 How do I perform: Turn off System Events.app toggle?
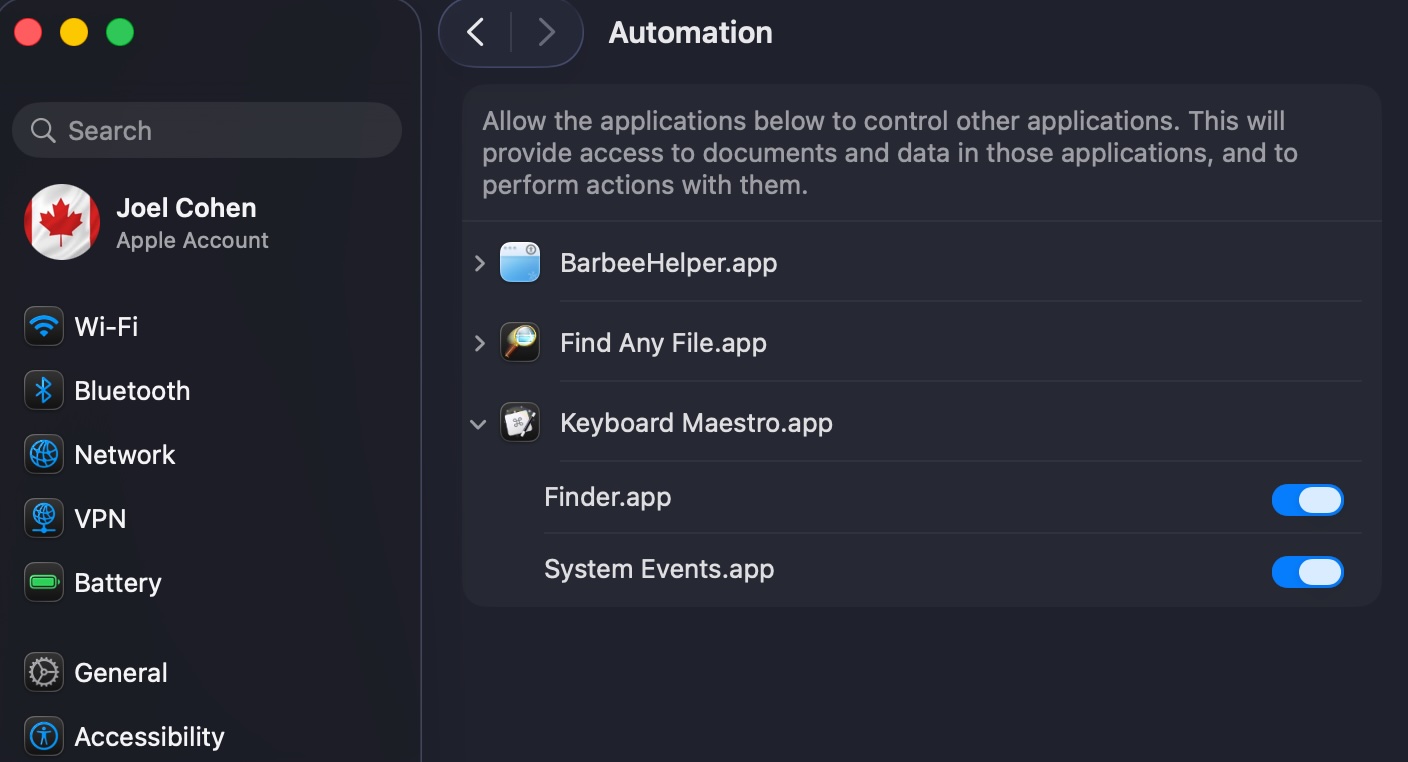coord(1307,572)
